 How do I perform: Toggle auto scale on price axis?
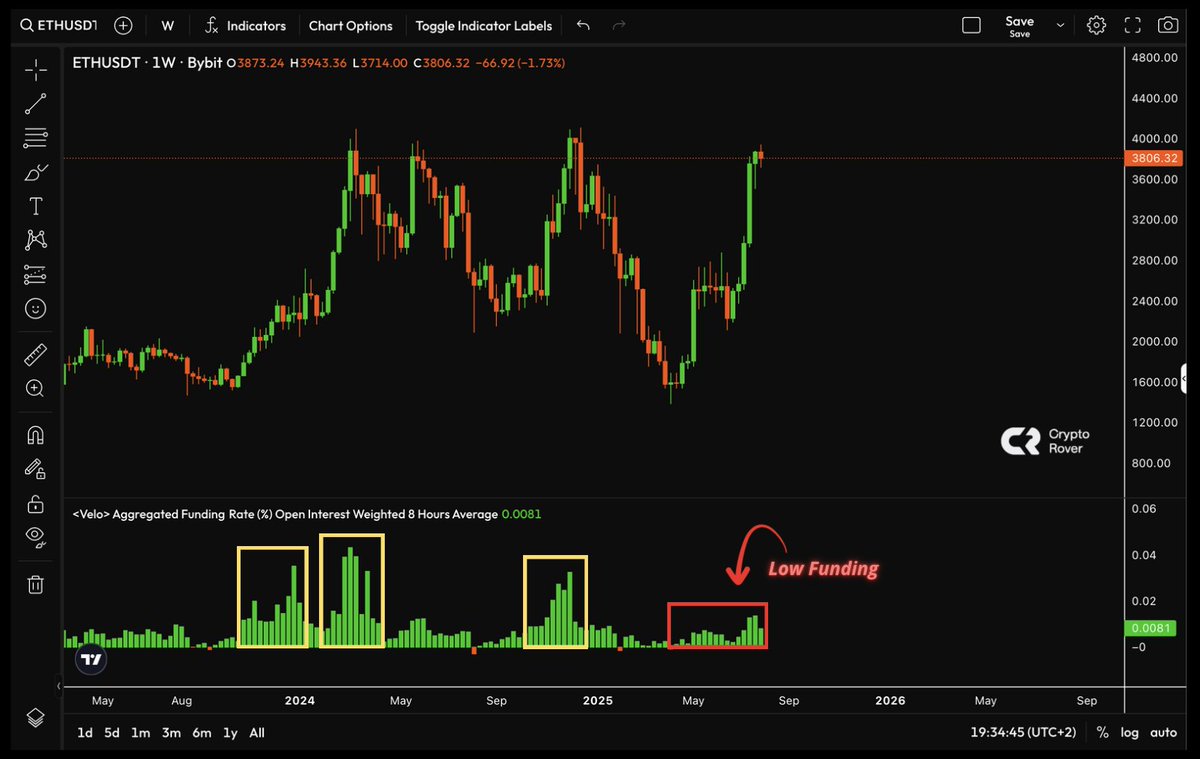[1163, 732]
